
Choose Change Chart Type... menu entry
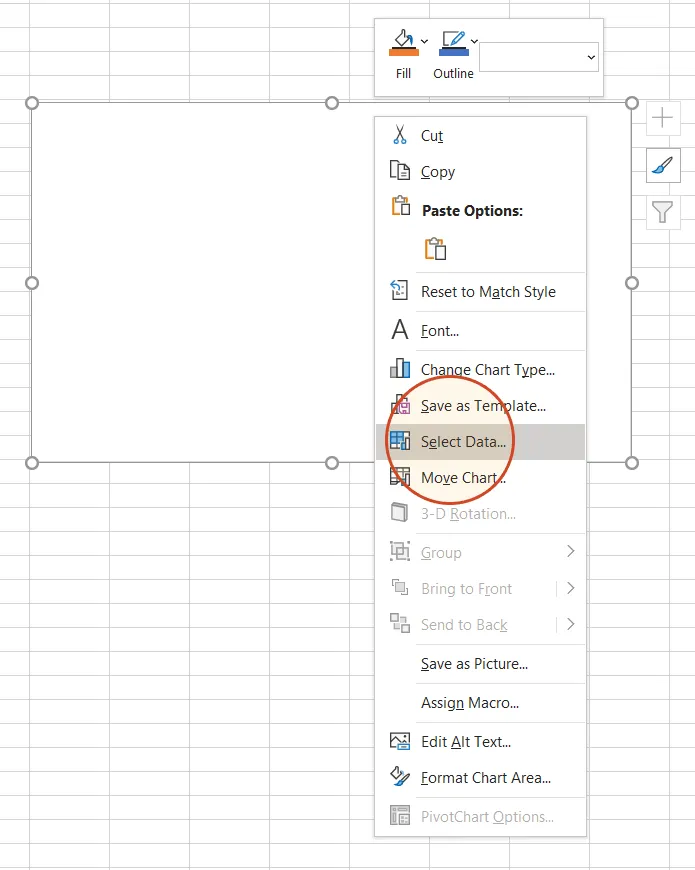[x=487, y=369]
